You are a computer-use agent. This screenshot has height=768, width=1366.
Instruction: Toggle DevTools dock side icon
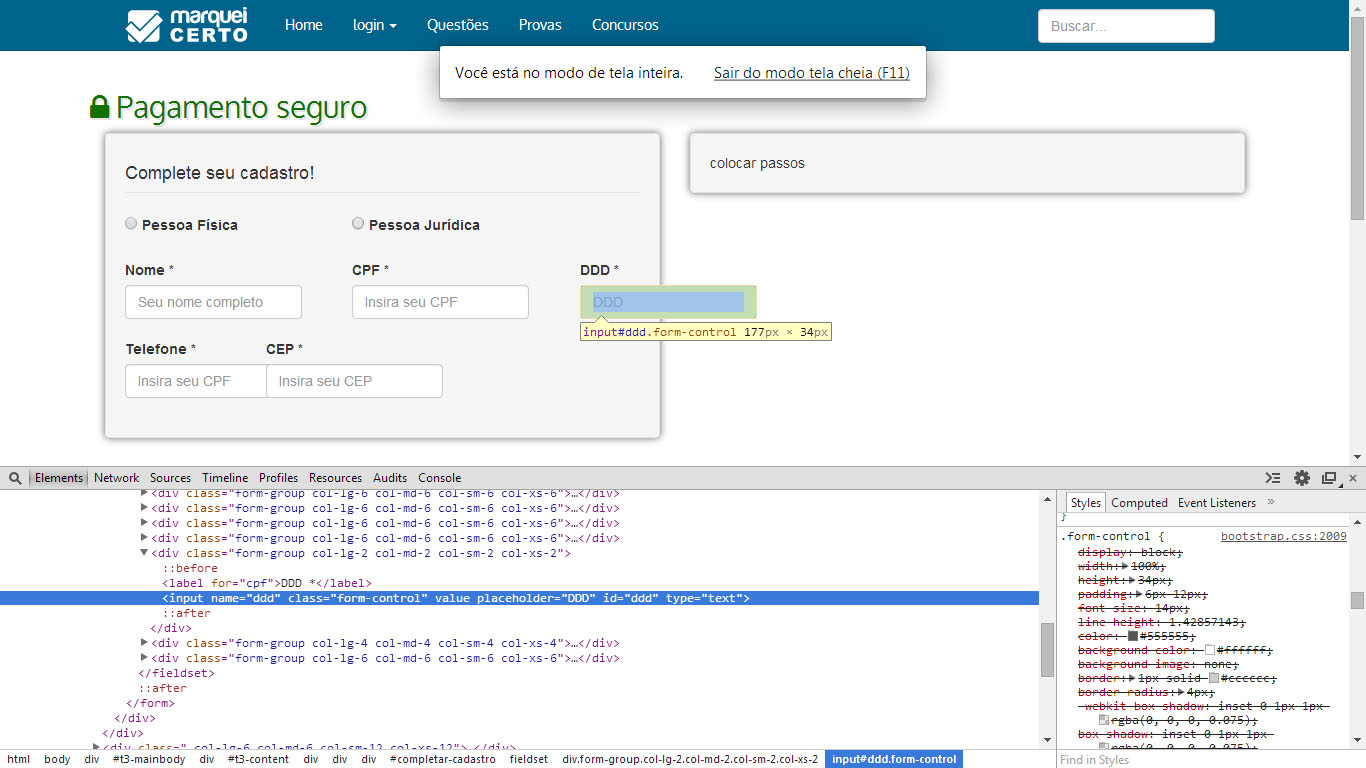[x=1329, y=478]
